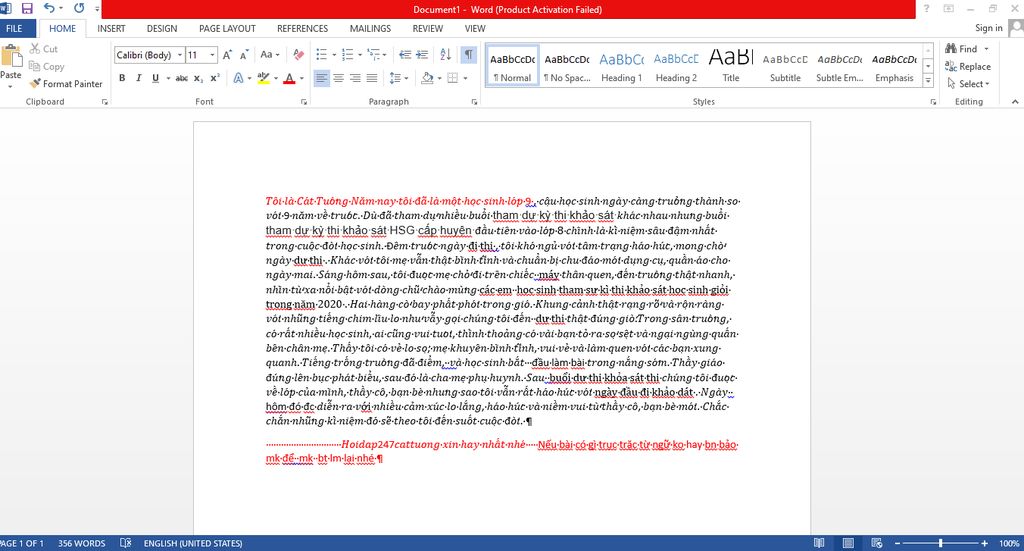This screenshot has height=551, width=1024.
Task: Switch to the PAGE LAYOUT tab
Action: pyautogui.click(x=227, y=29)
